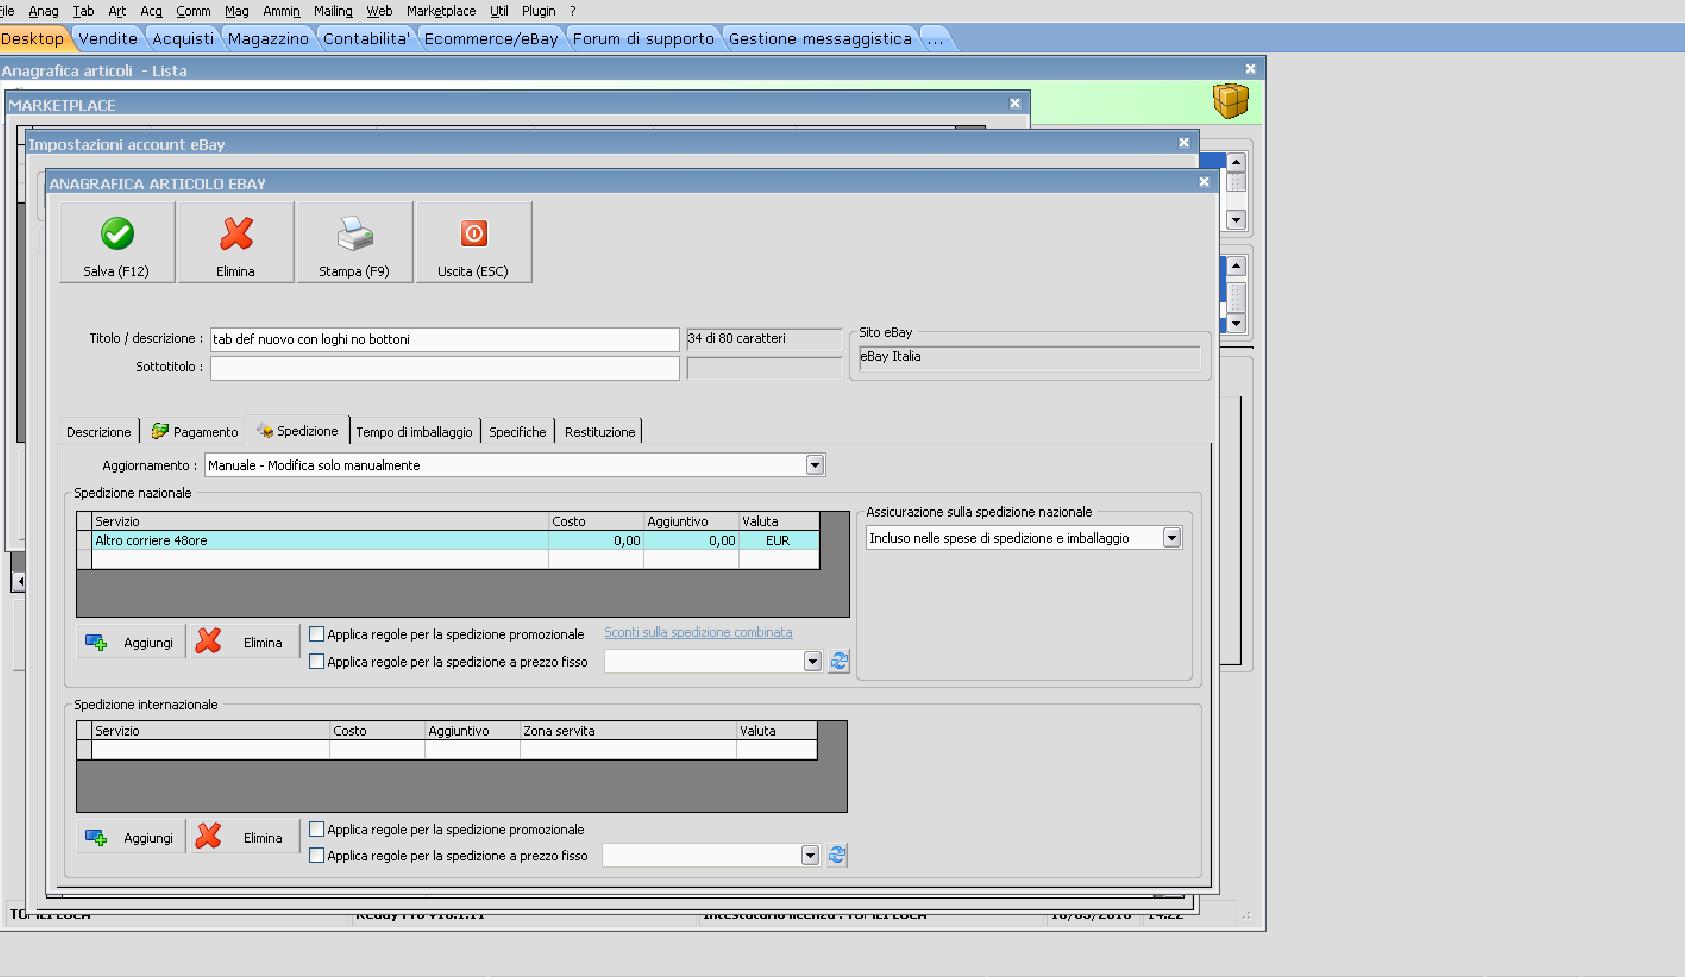Switch to the Desktop workspace tab
1685x977 pixels.
[33, 39]
